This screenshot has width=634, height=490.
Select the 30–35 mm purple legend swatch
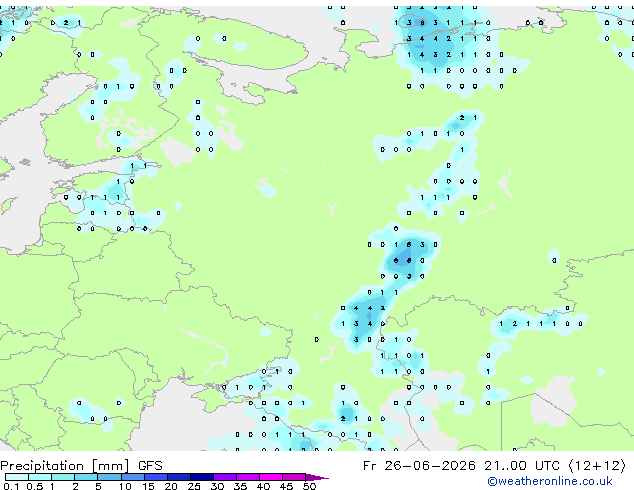(225, 477)
